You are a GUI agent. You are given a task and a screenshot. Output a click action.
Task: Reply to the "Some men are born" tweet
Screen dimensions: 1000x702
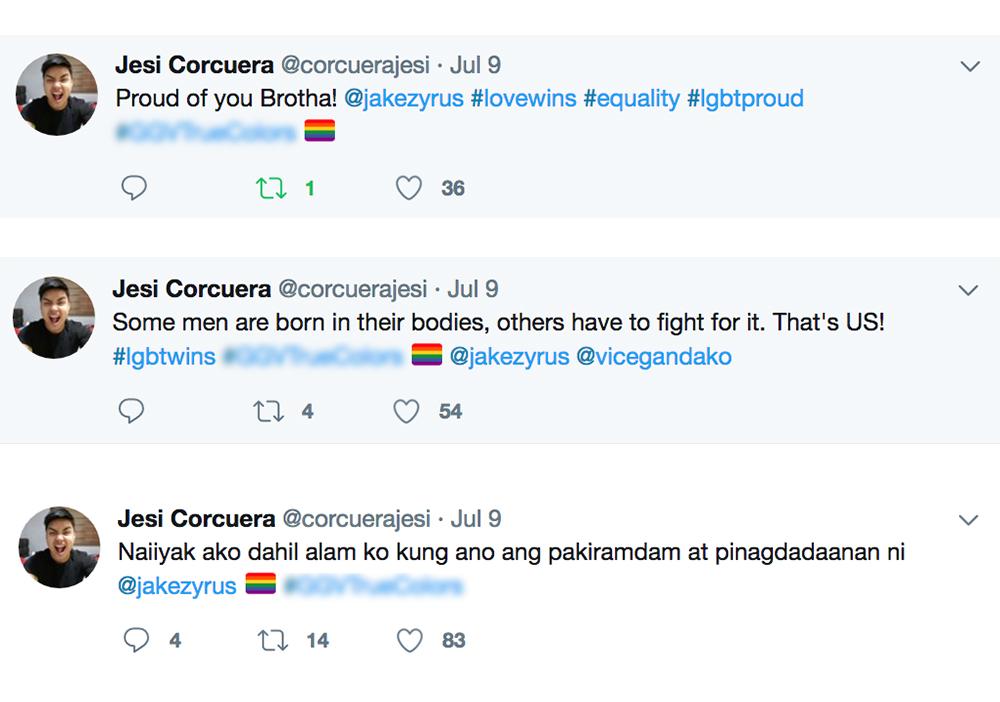tap(131, 411)
